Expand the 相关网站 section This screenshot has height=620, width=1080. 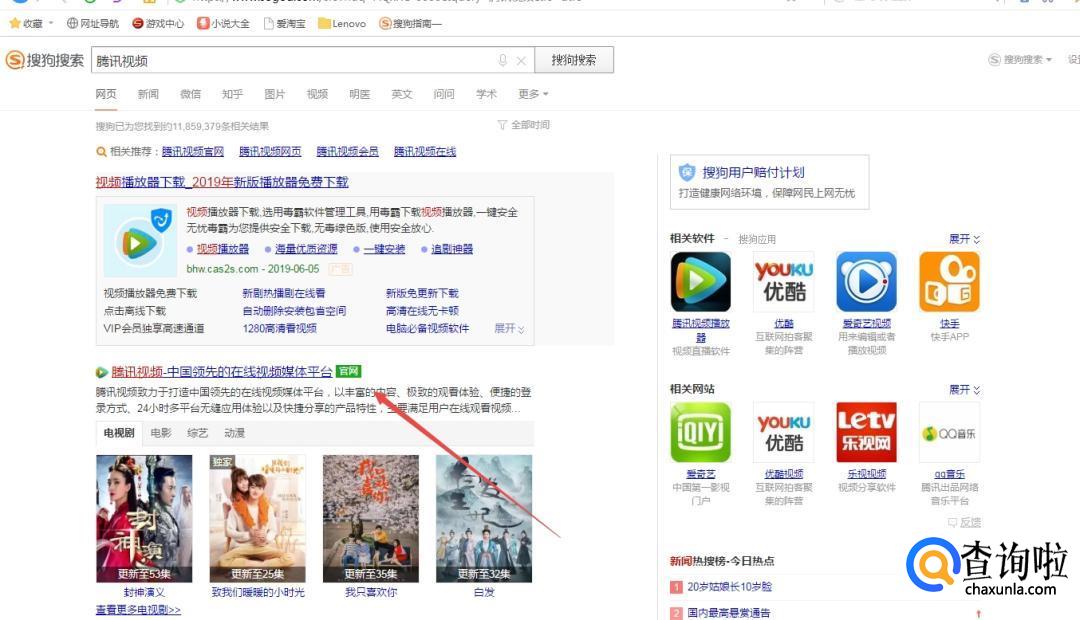964,389
